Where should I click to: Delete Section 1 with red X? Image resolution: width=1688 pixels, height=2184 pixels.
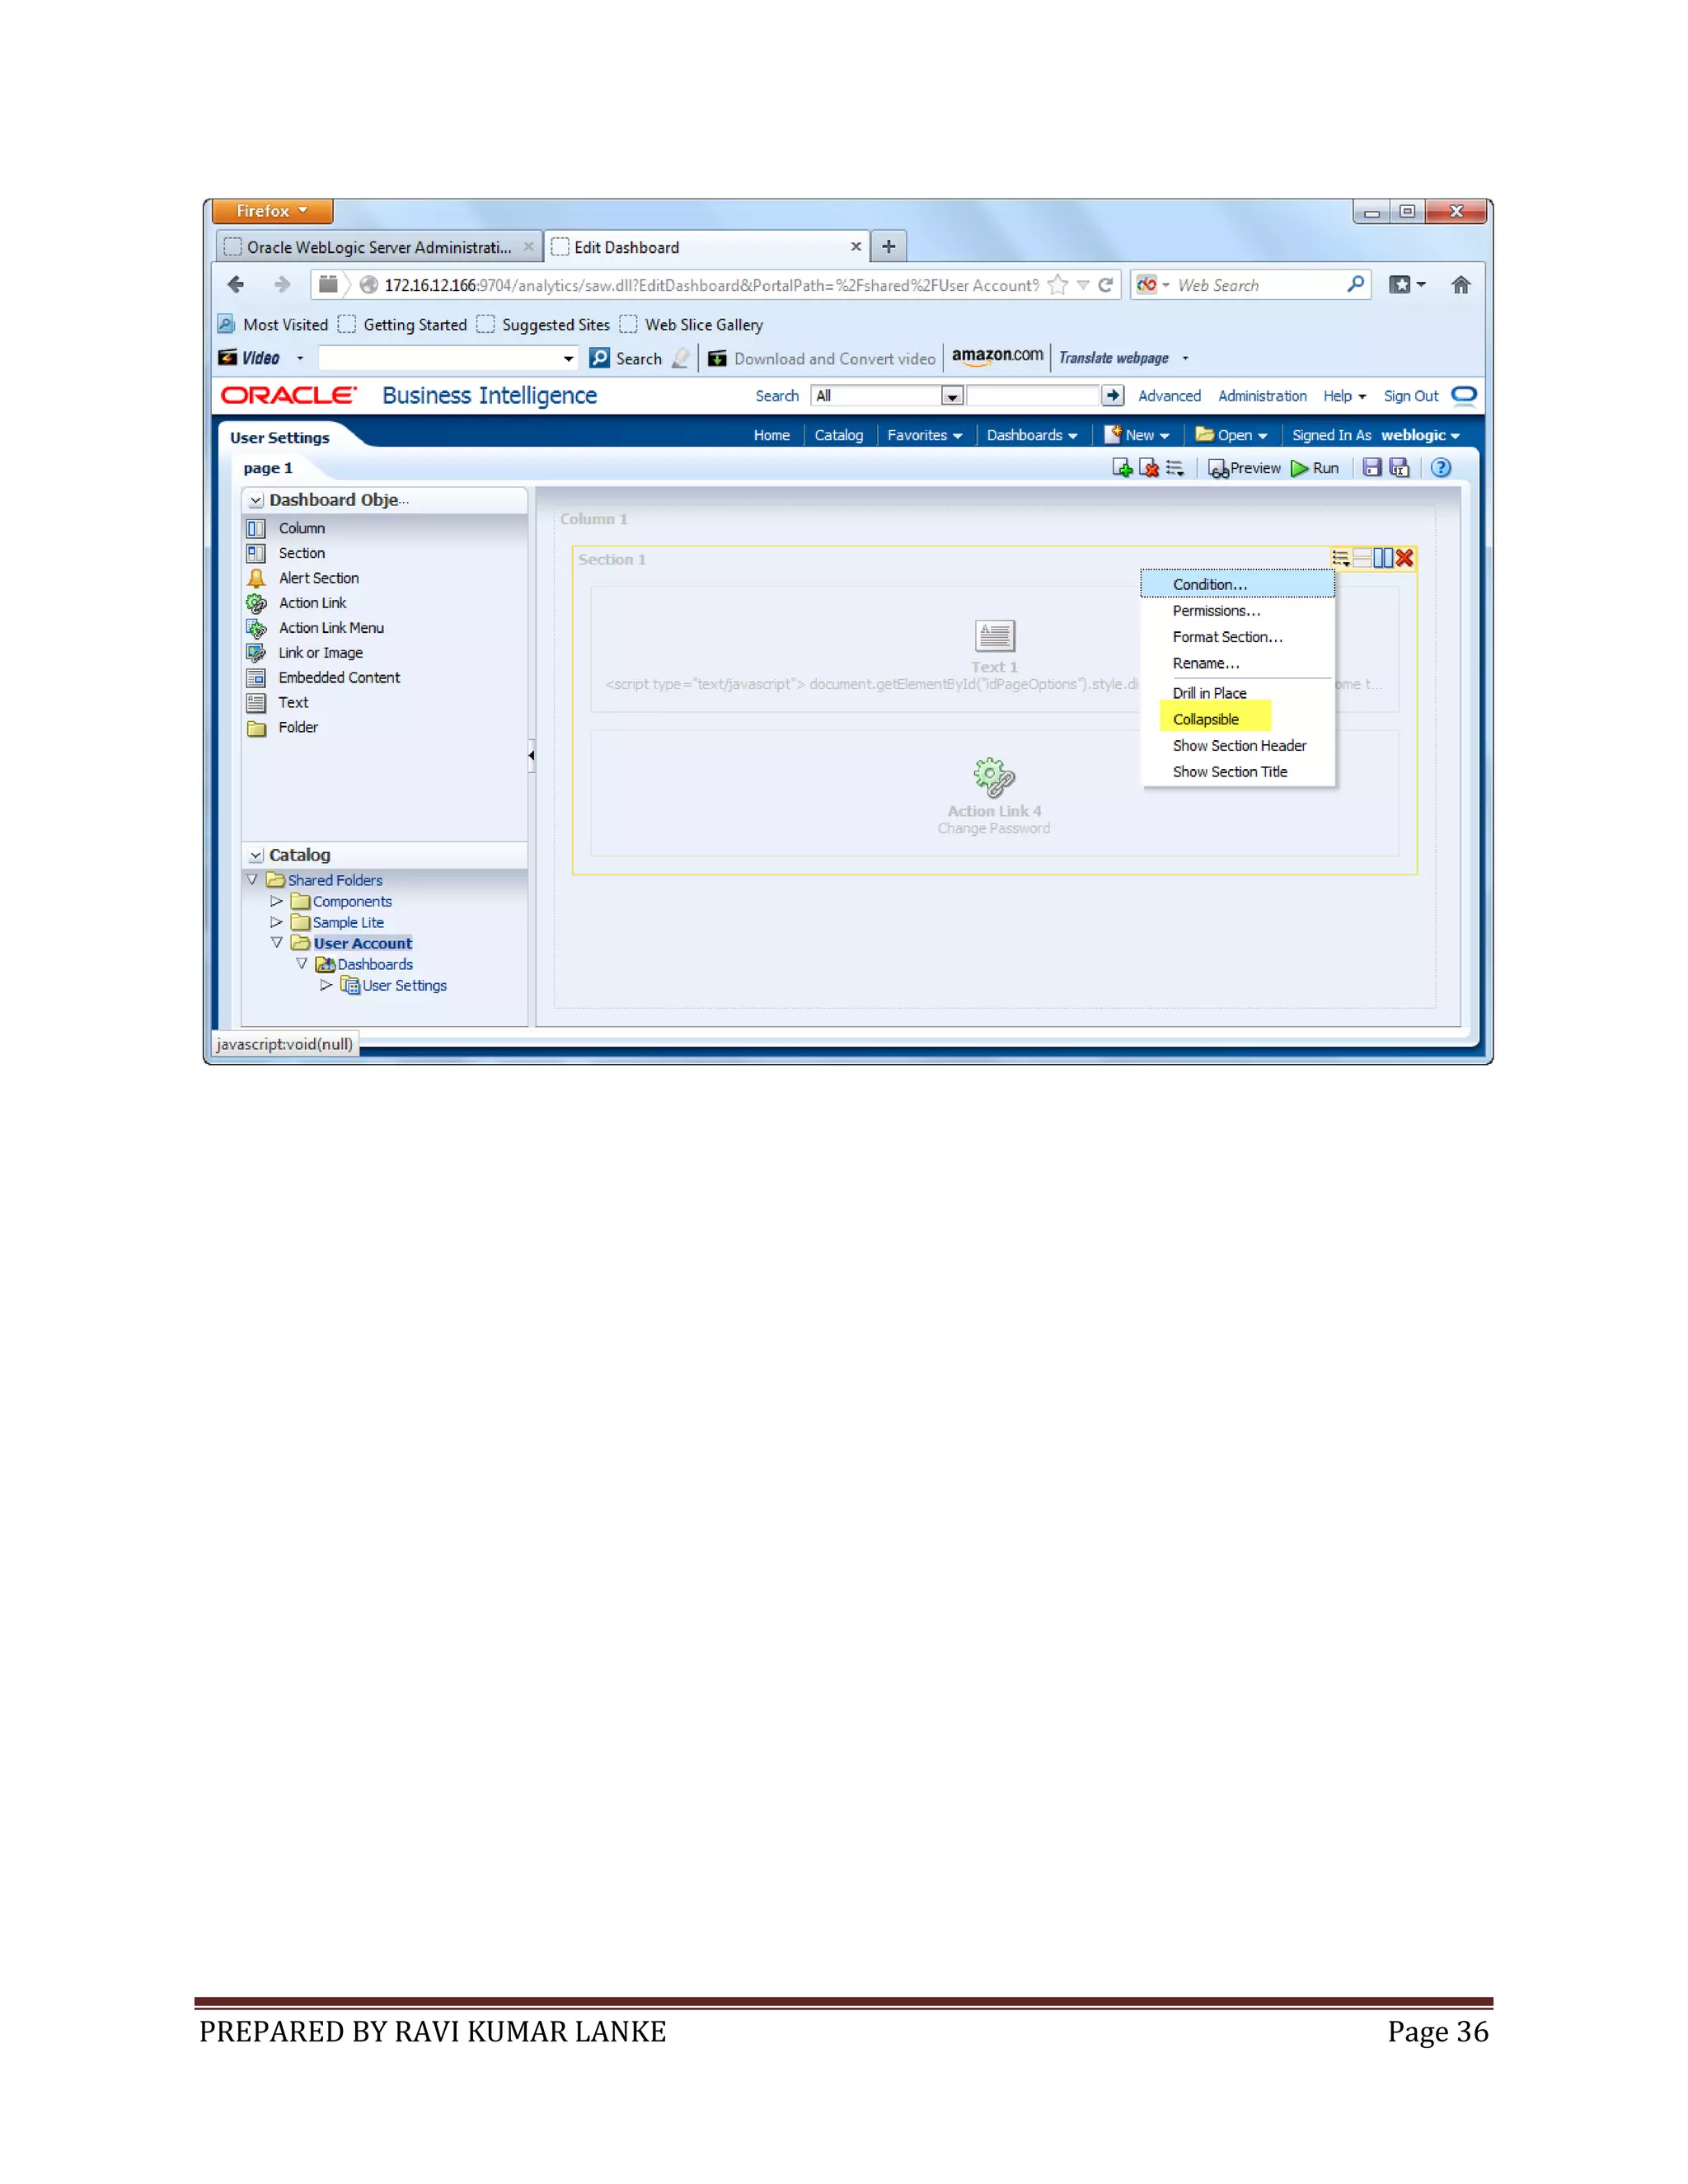click(x=1405, y=558)
